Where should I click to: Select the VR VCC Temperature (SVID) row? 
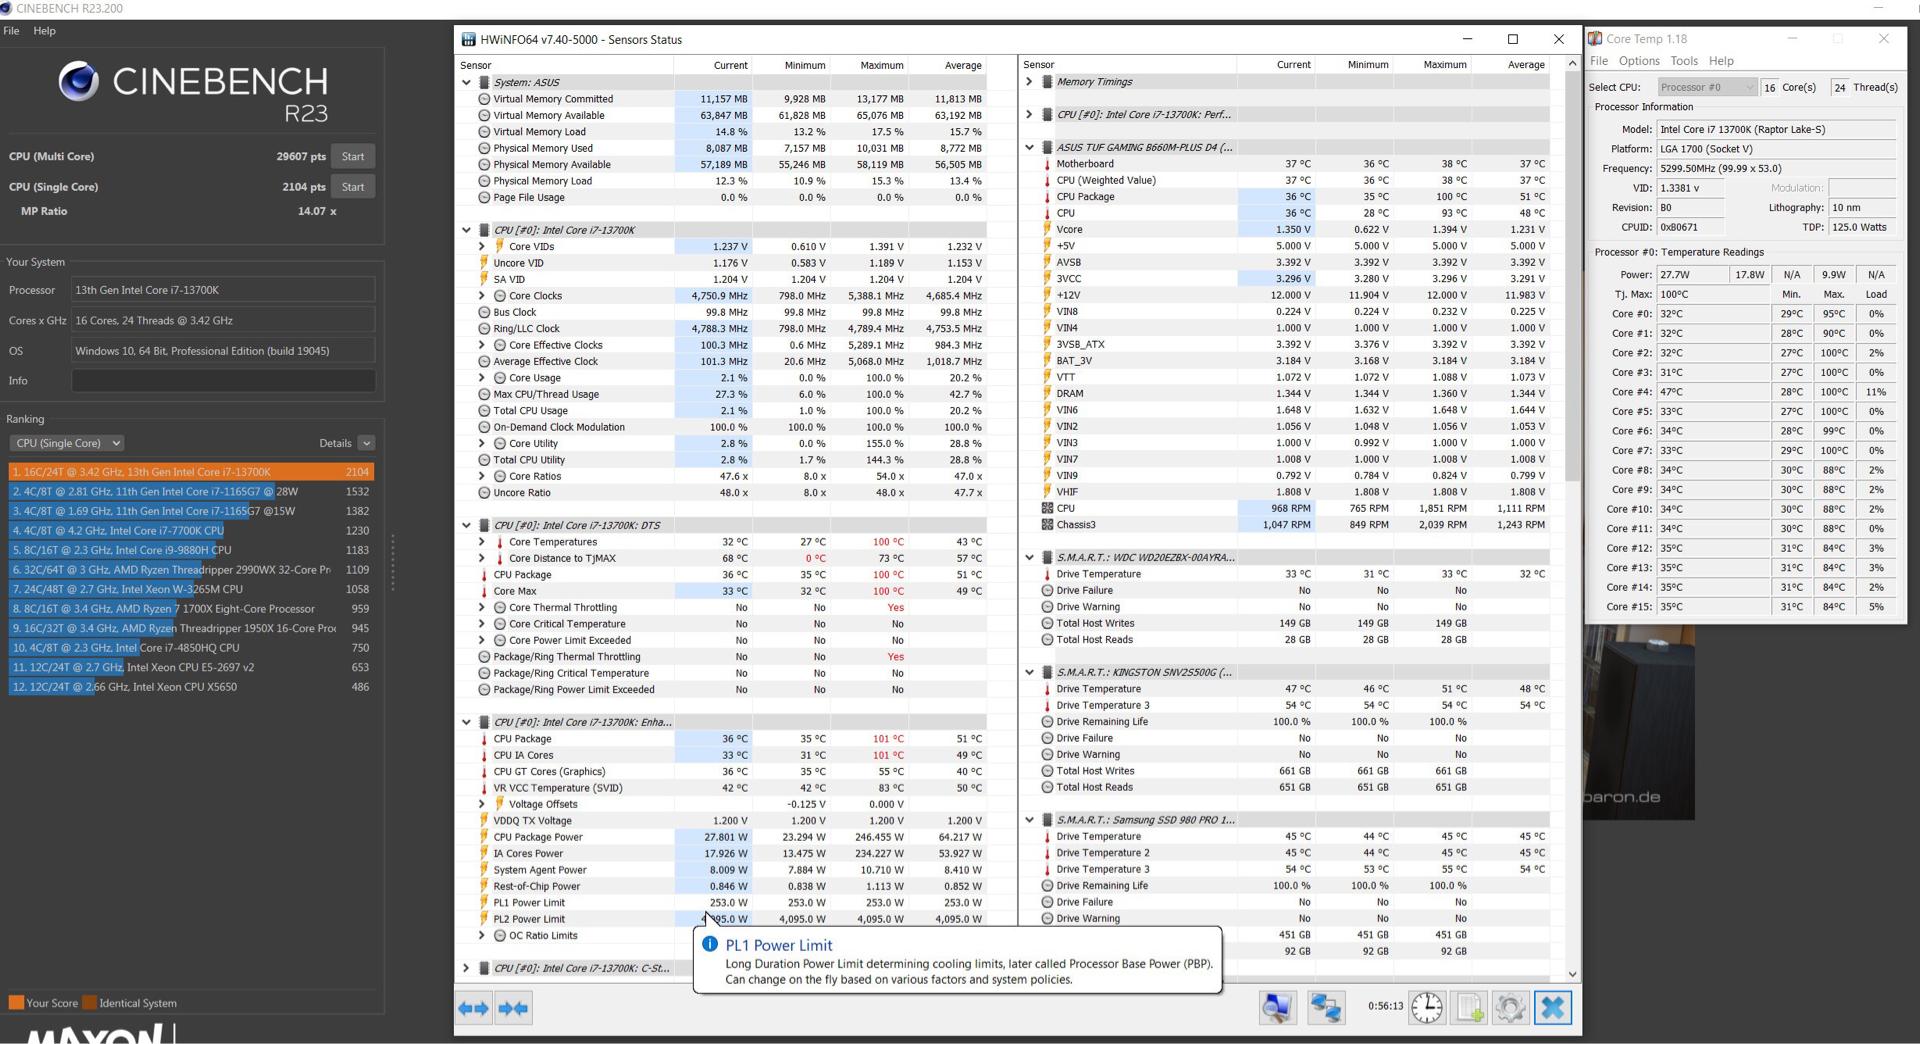pos(720,788)
